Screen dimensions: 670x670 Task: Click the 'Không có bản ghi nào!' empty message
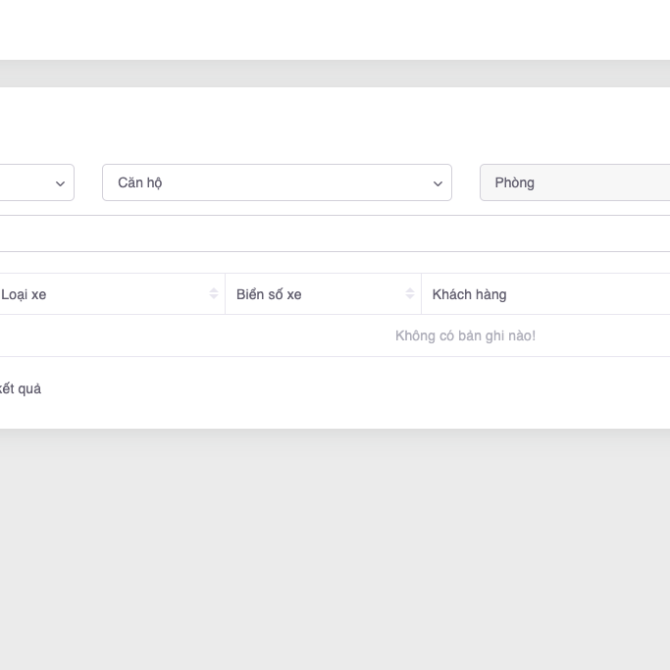coord(465,336)
